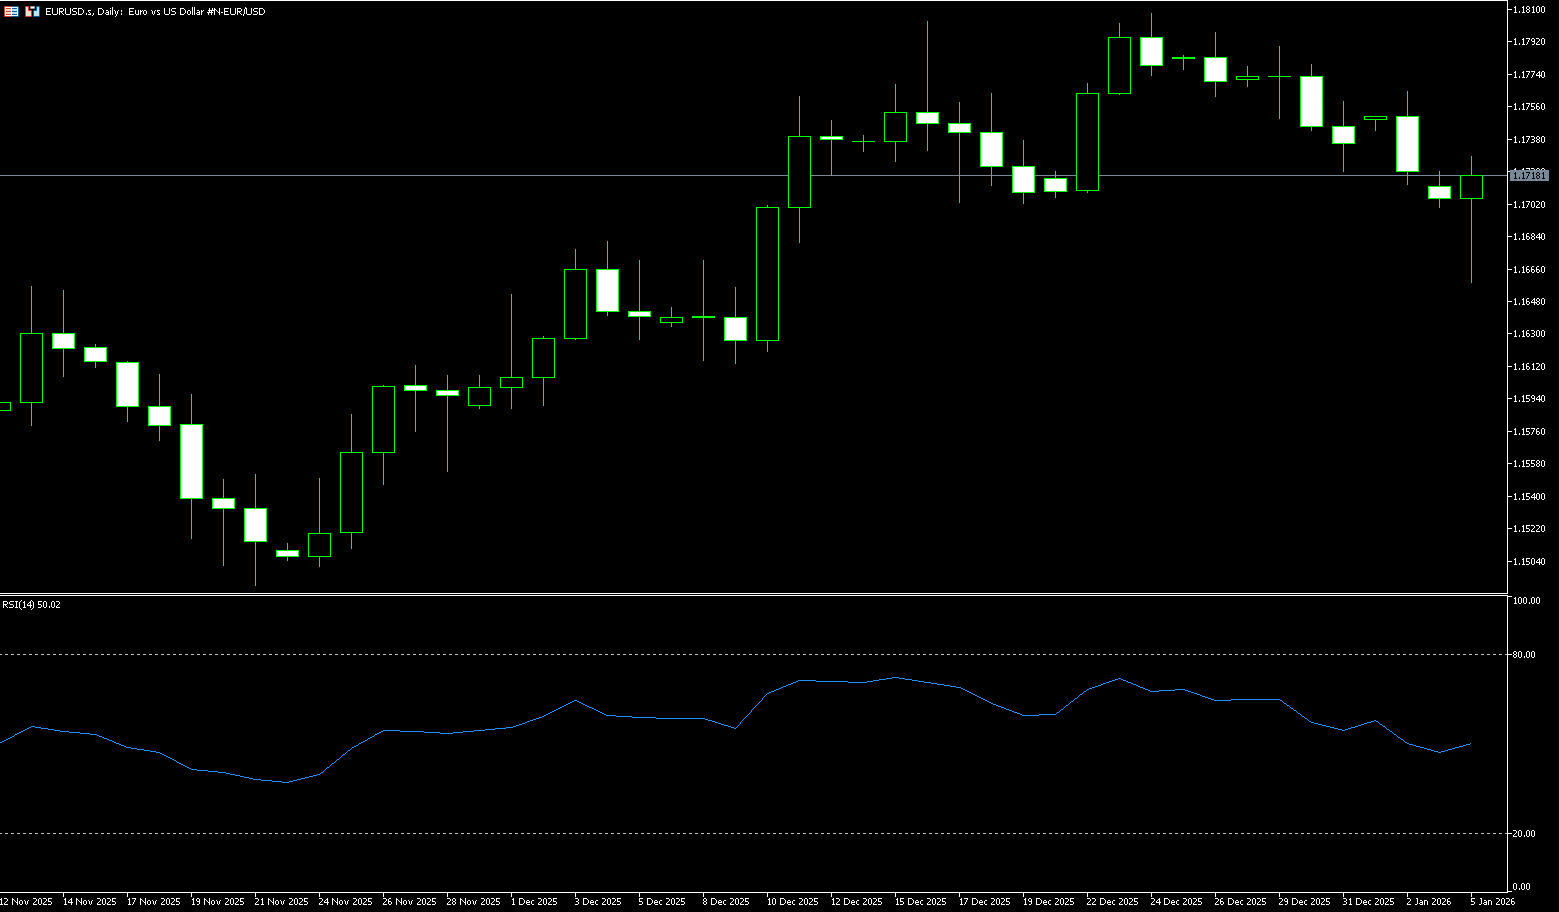Click the dashed RSI 20 level line

[x=700, y=833]
